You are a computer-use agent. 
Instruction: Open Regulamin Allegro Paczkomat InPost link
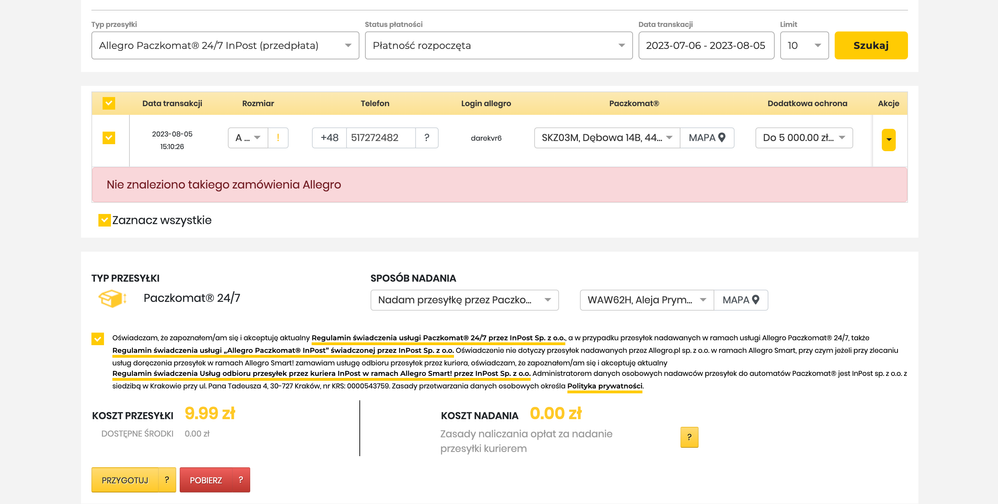point(283,350)
